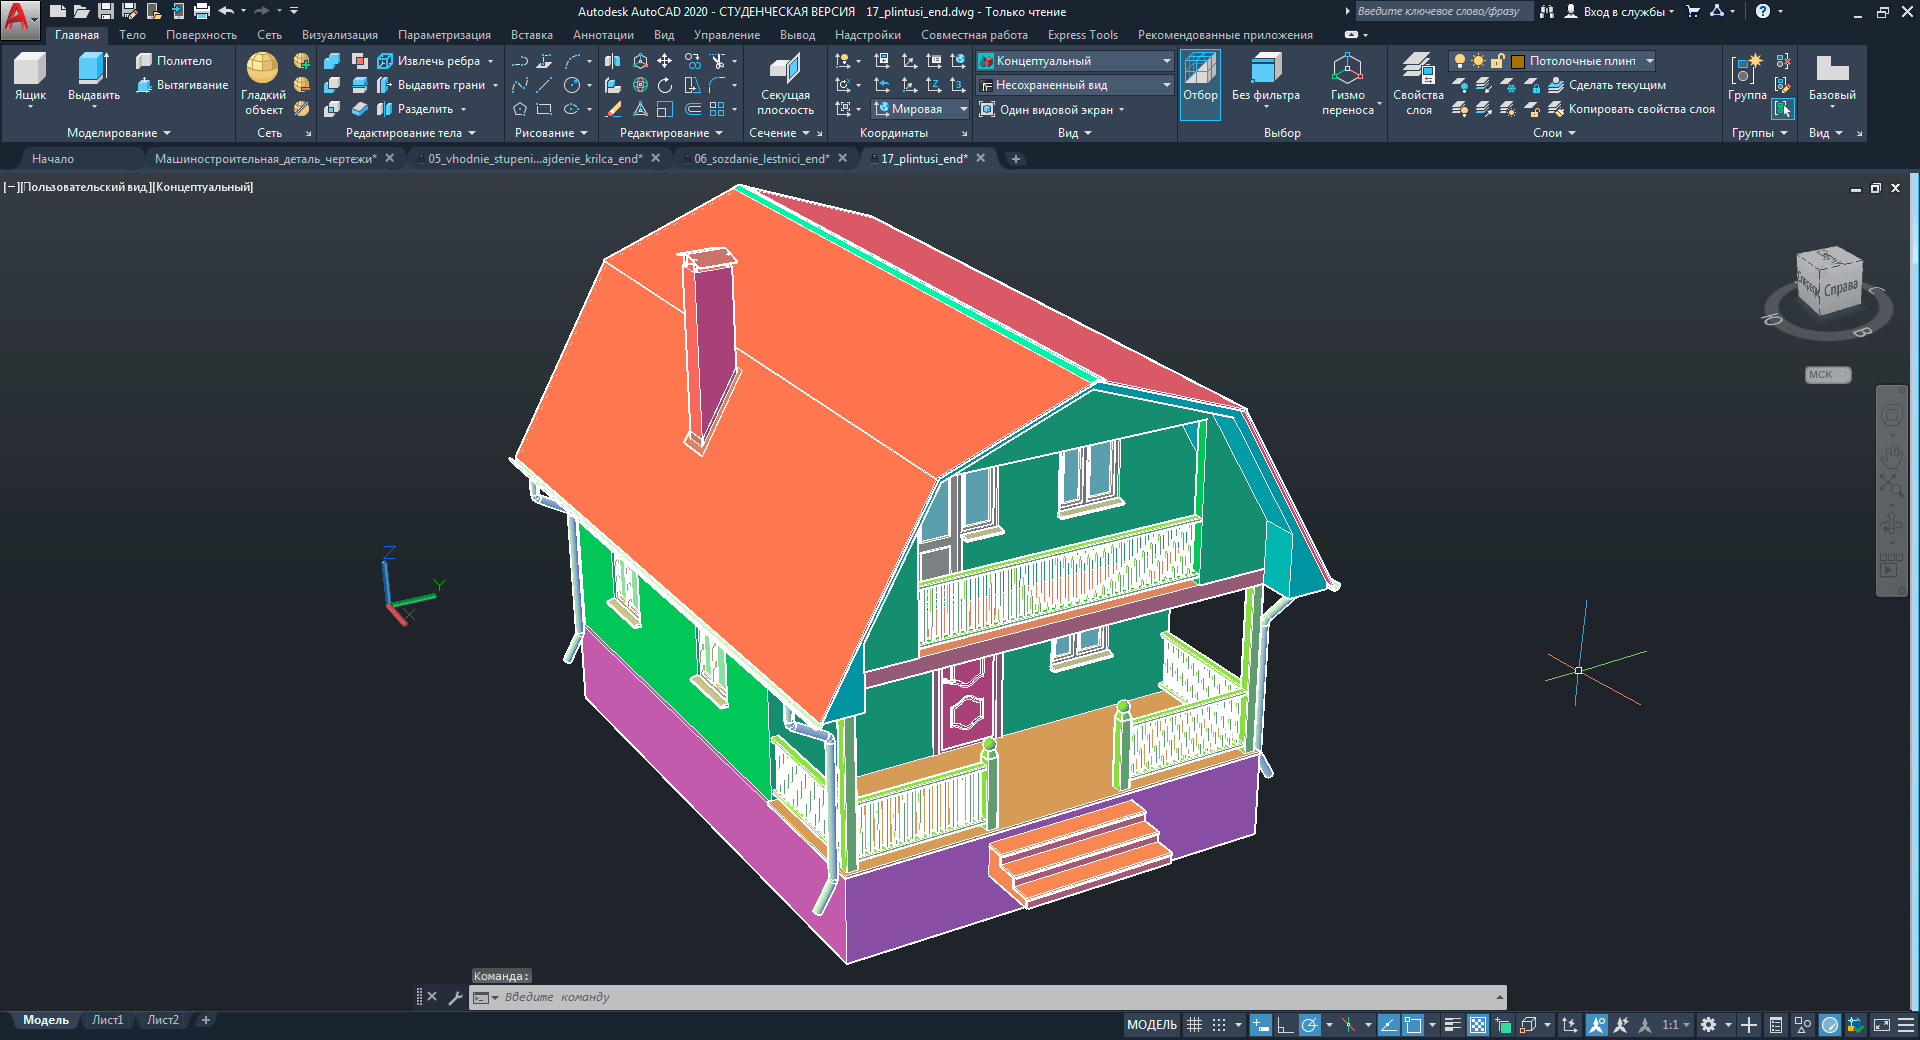Click the Group (Группа) icon
This screenshot has width=1920, height=1040.
[x=1746, y=78]
